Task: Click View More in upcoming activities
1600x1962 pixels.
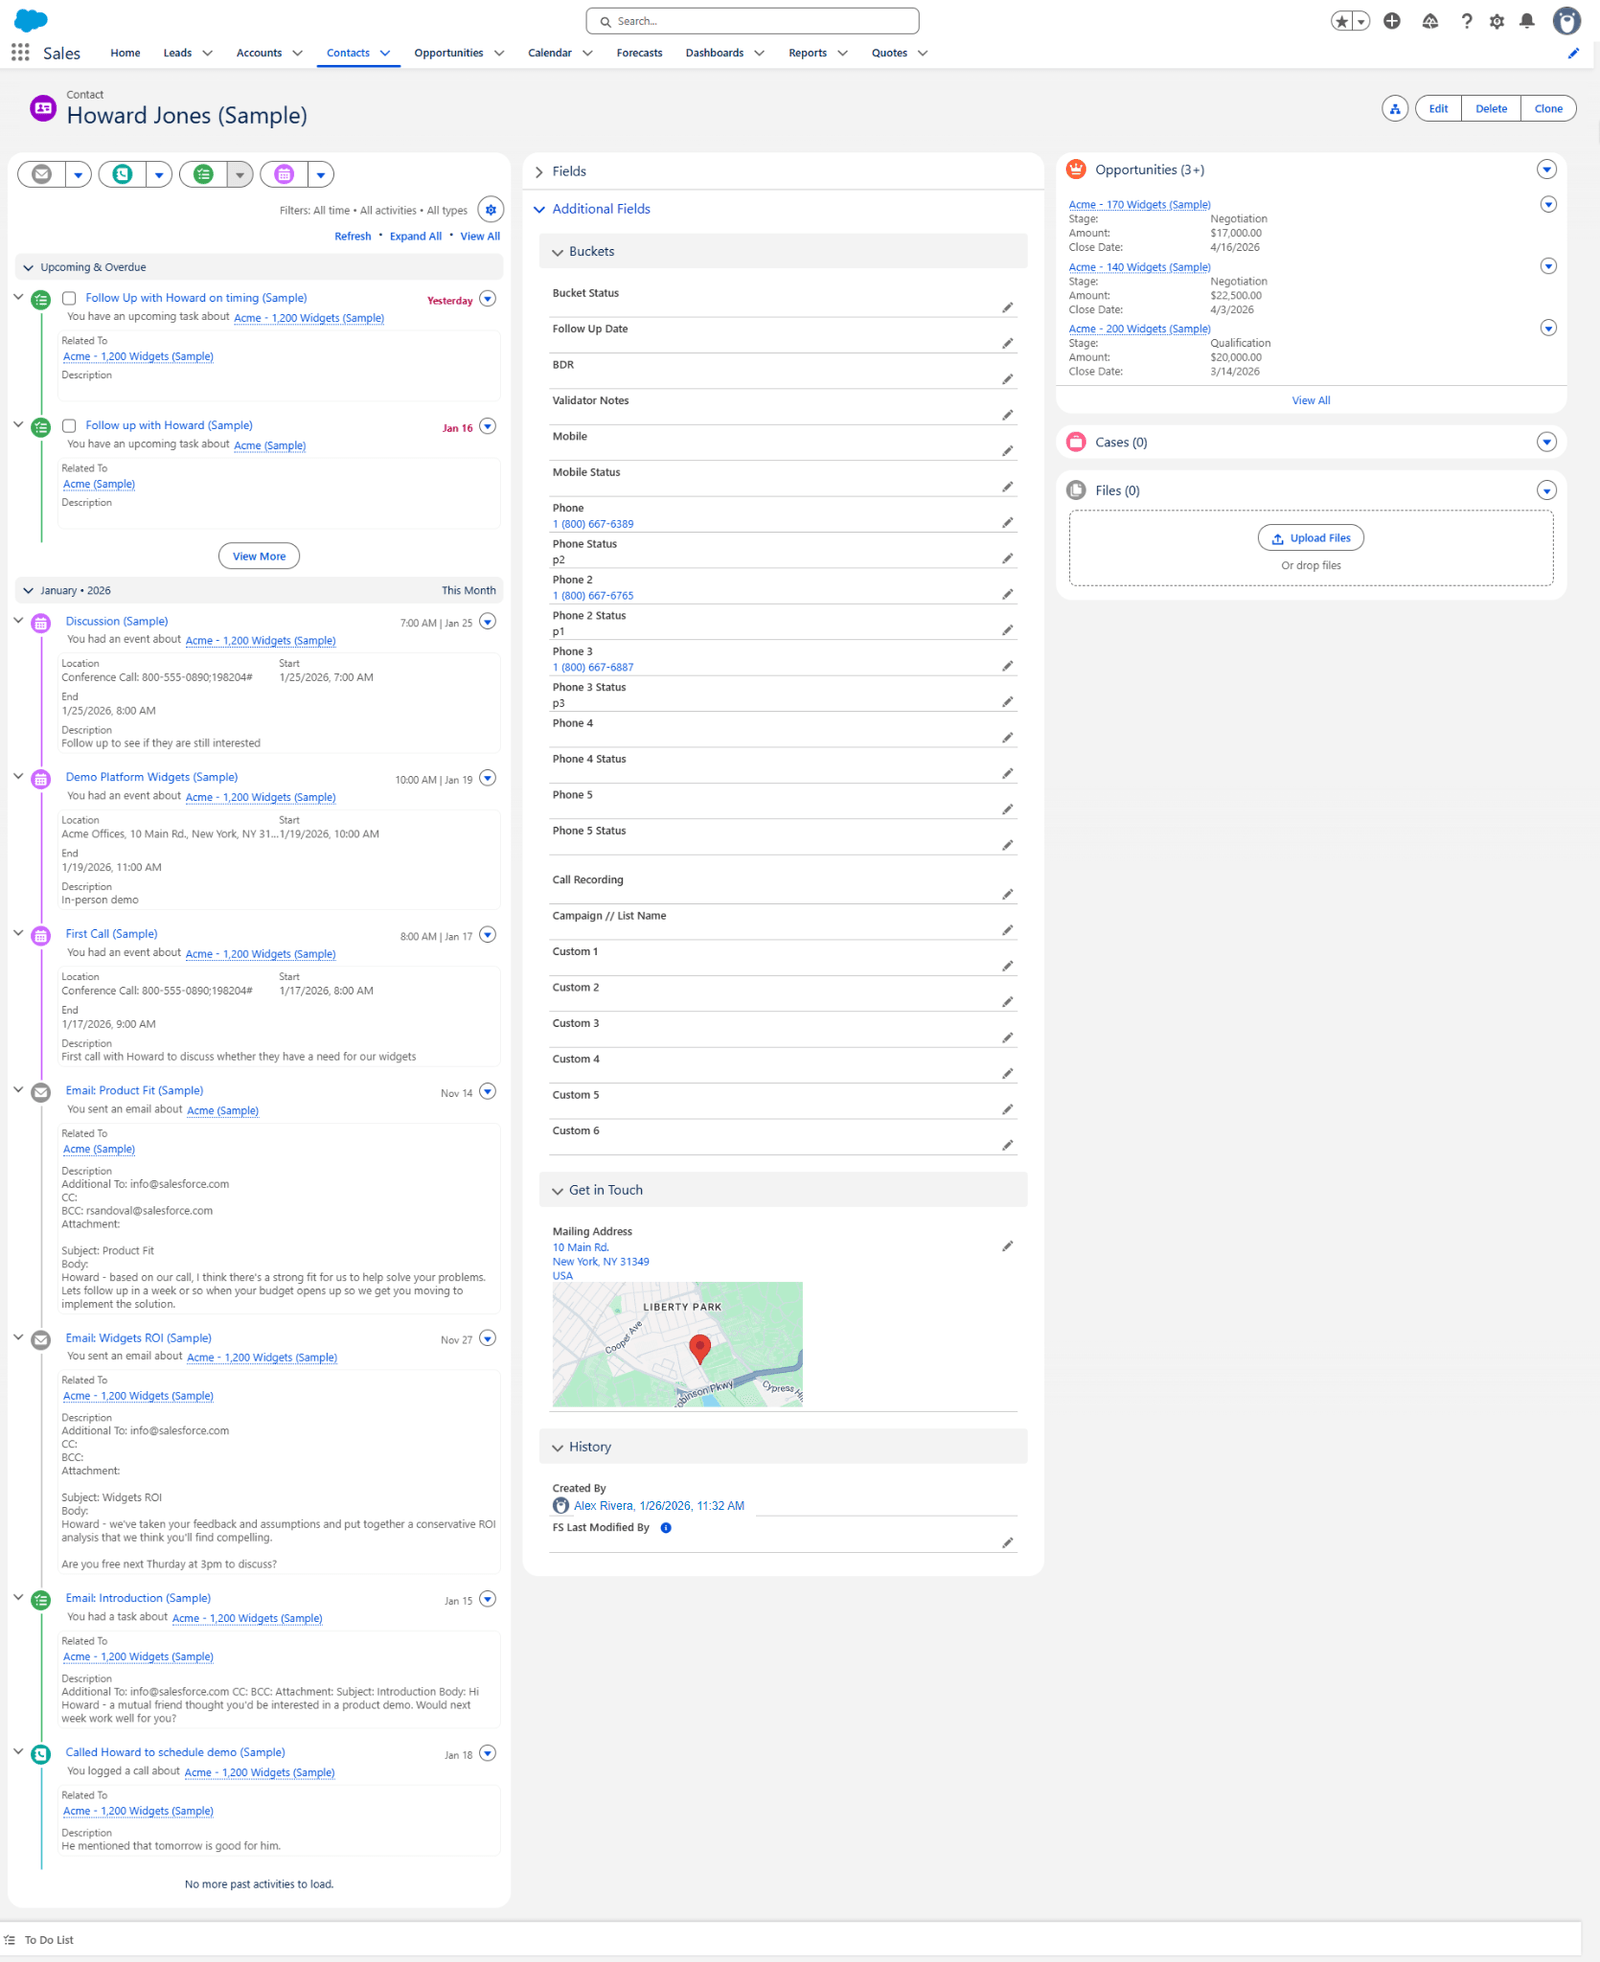Action: pyautogui.click(x=259, y=556)
